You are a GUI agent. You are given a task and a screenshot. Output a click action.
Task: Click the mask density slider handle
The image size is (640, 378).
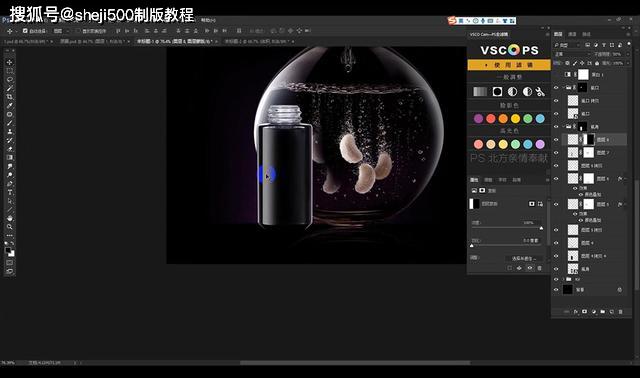tap(541, 228)
